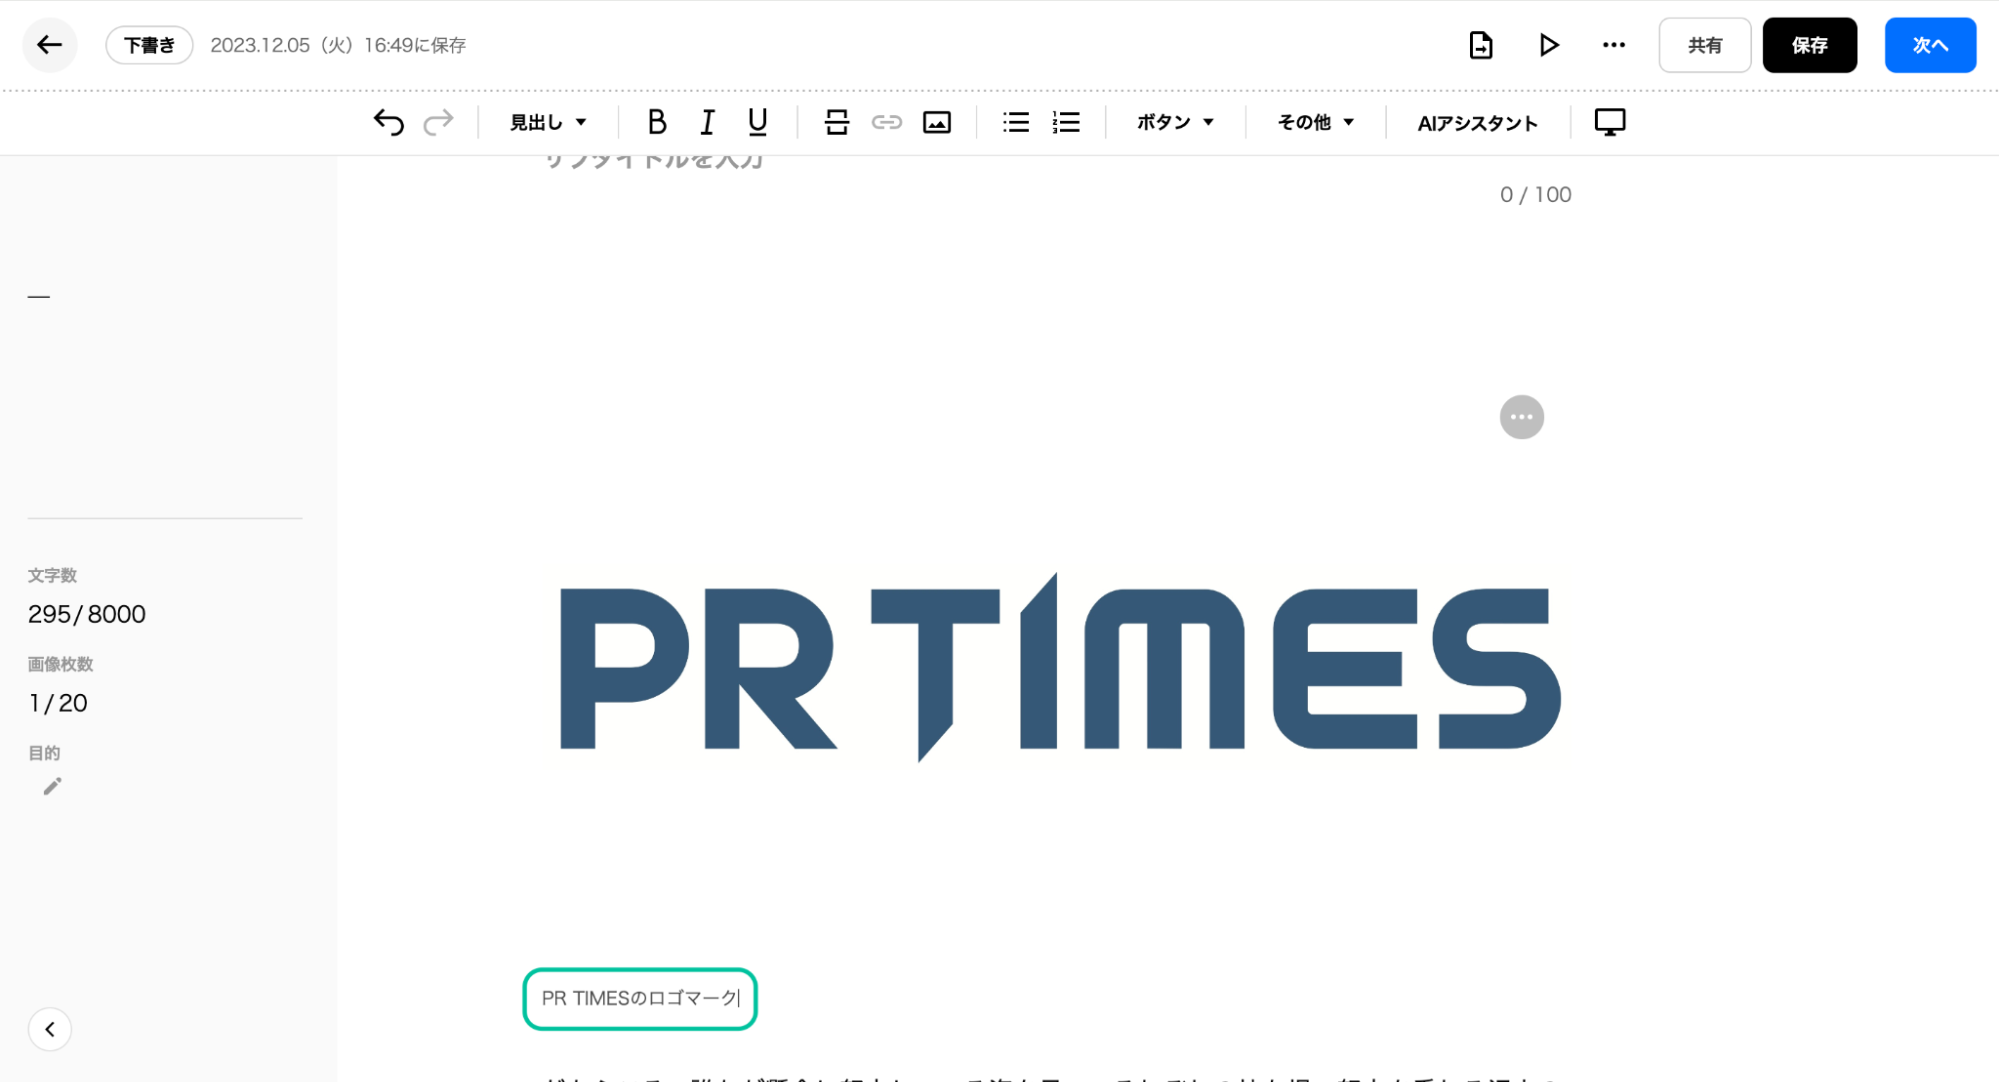The image size is (1999, 1083).
Task: Open the AIアシスタント assistant
Action: click(1477, 123)
